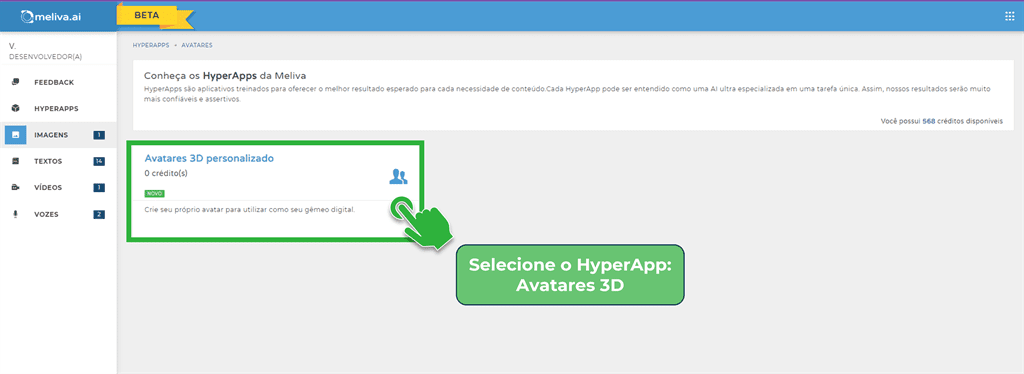
Task: Click the Imagens count badge 1
Action: click(99, 135)
